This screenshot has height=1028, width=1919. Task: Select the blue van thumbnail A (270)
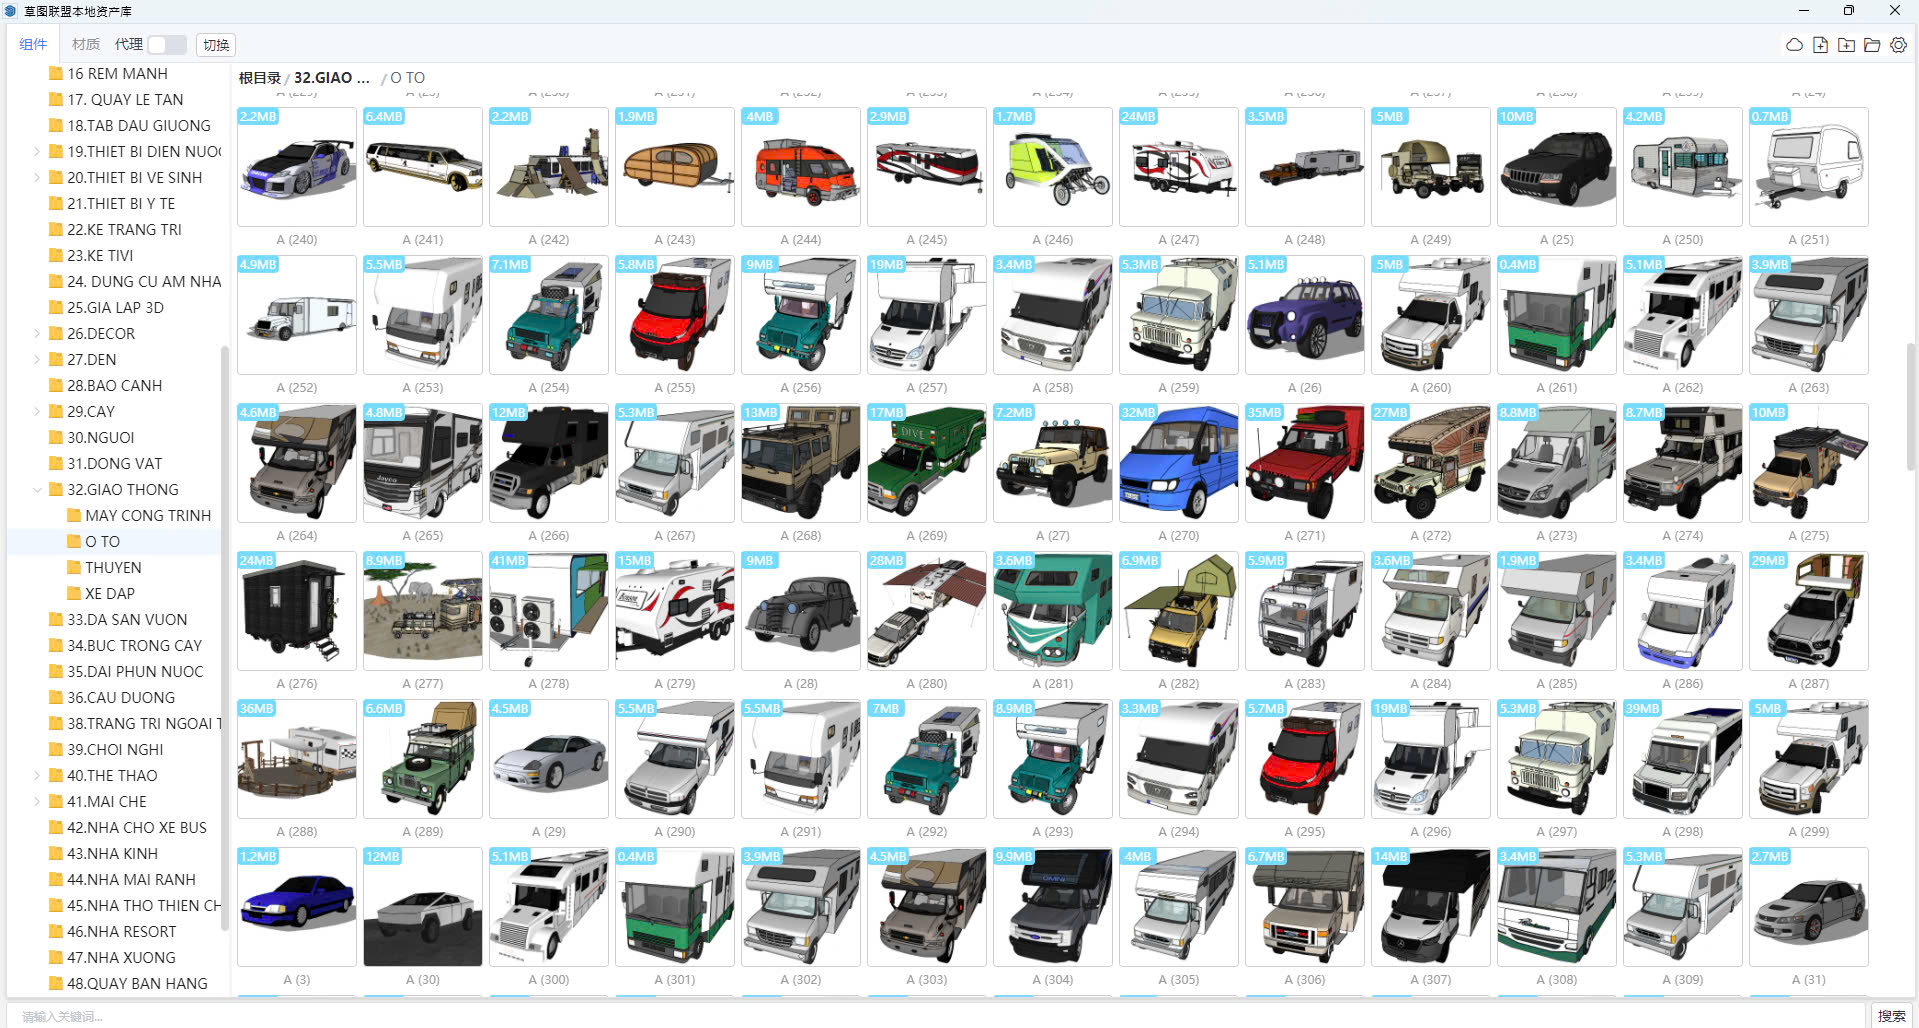(x=1179, y=464)
